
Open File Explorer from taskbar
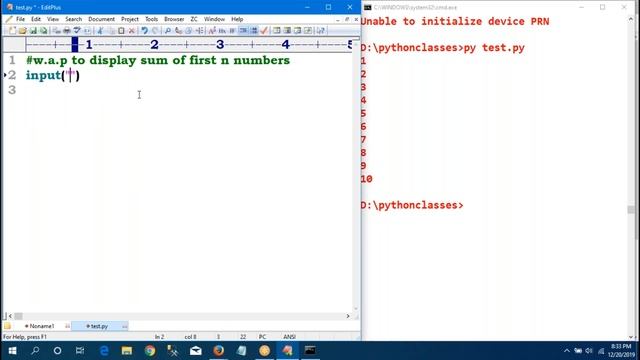coord(127,351)
